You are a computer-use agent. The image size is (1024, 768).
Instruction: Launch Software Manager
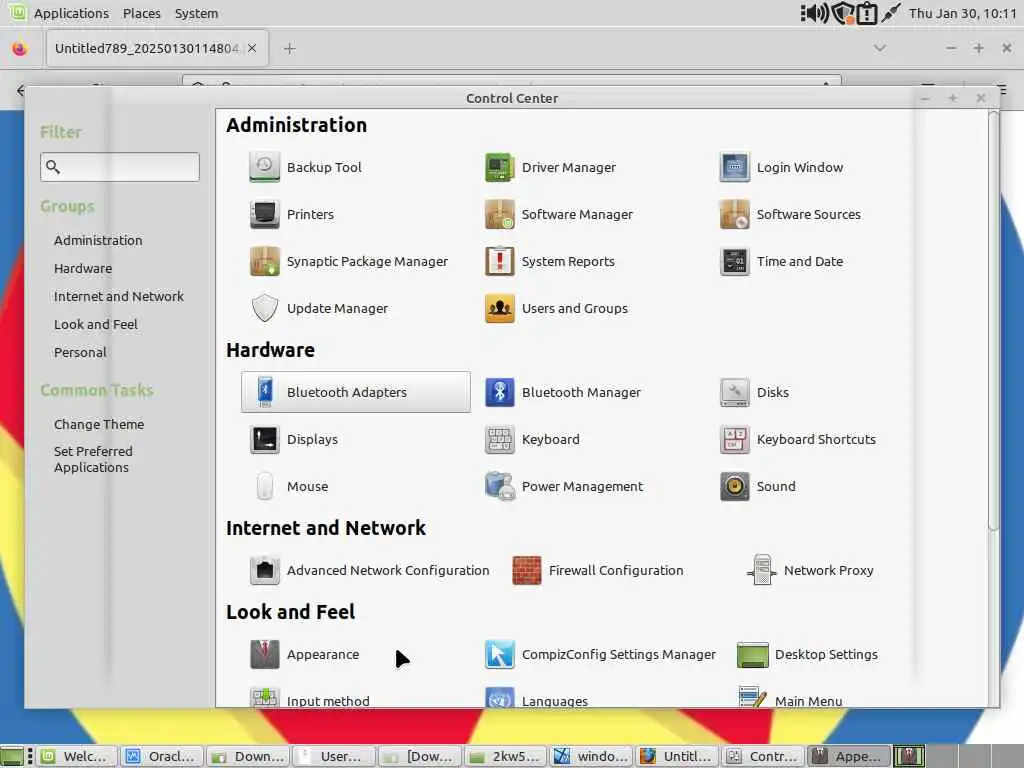tap(559, 214)
